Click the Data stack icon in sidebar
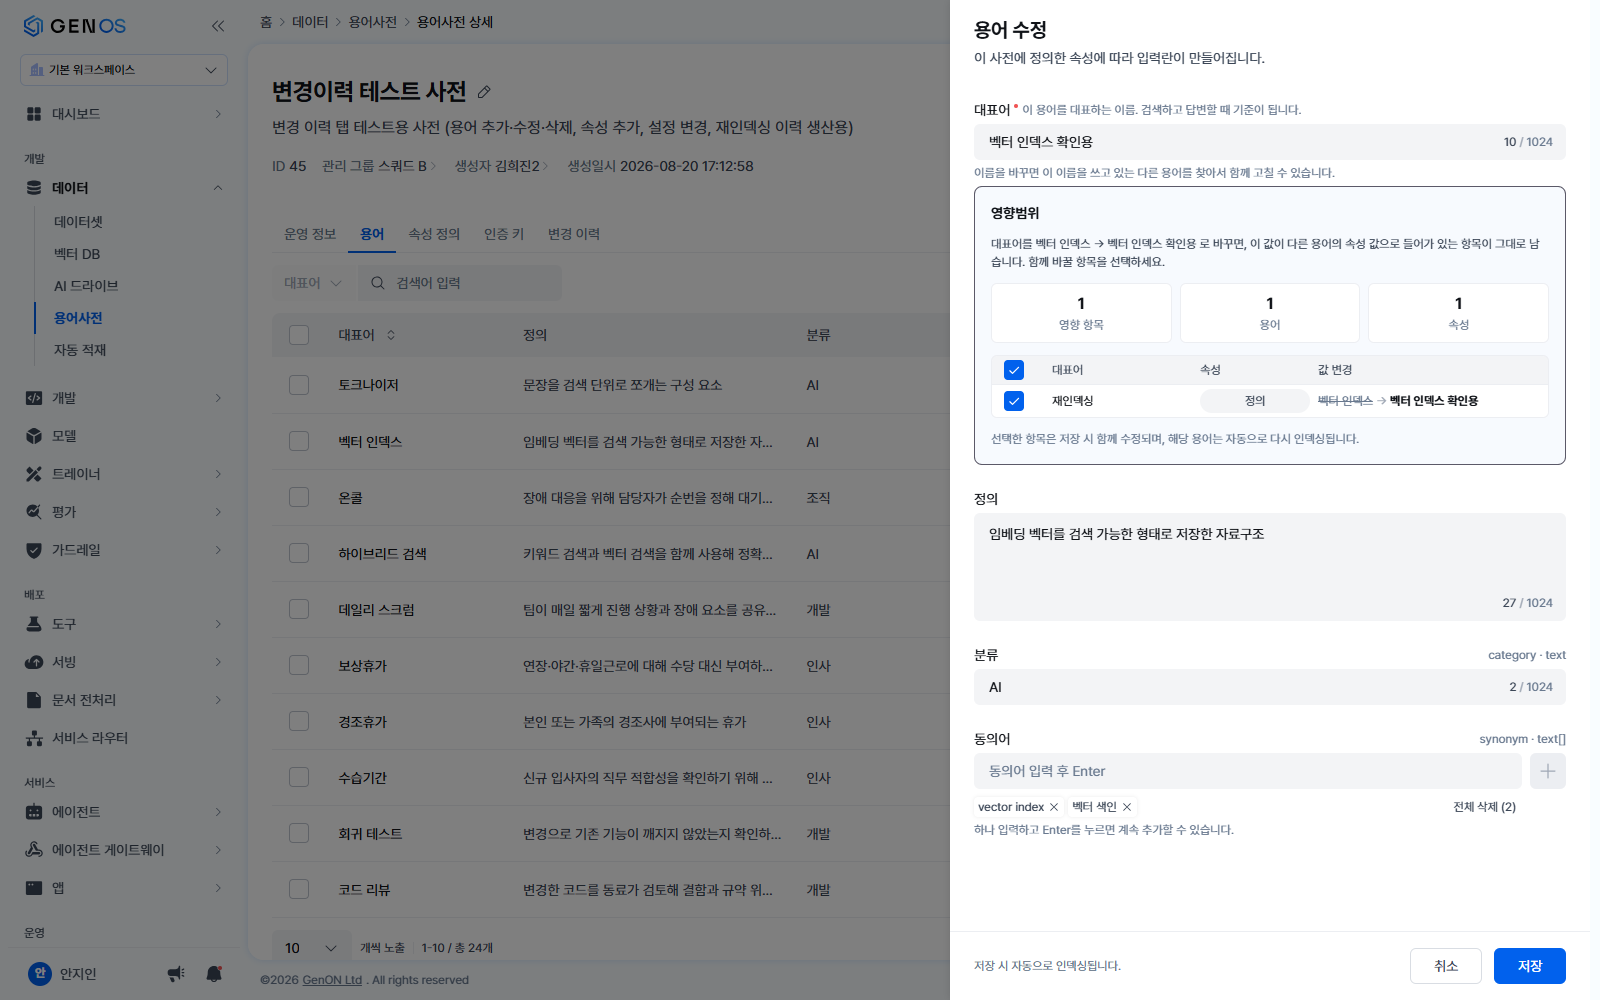Image resolution: width=1600 pixels, height=1000 pixels. pyautogui.click(x=34, y=188)
